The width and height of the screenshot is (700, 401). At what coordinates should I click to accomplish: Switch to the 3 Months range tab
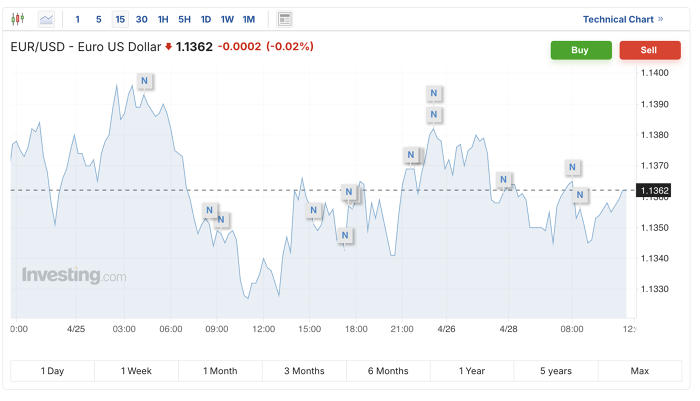click(x=304, y=371)
